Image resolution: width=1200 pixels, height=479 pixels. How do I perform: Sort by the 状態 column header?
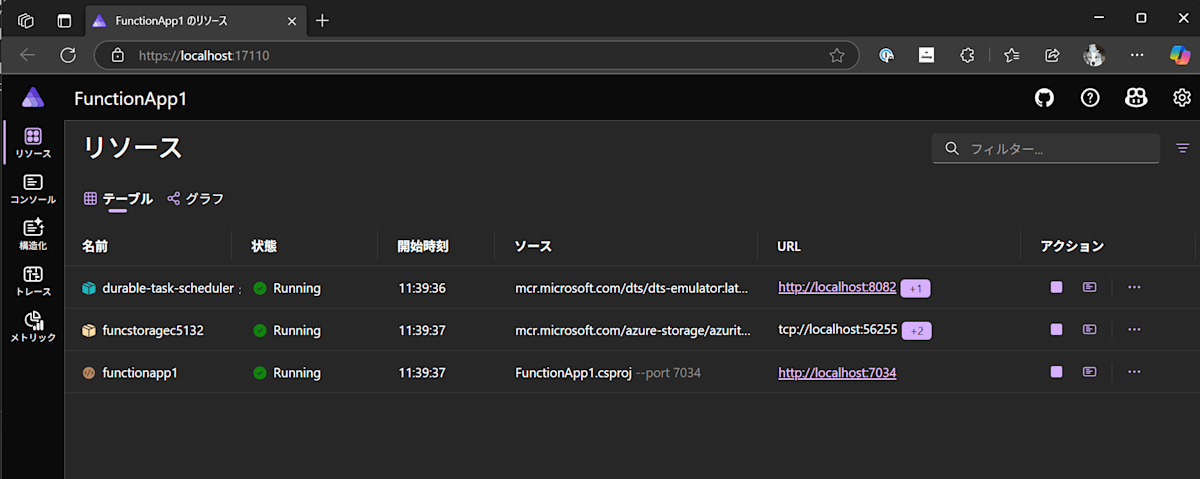point(264,246)
